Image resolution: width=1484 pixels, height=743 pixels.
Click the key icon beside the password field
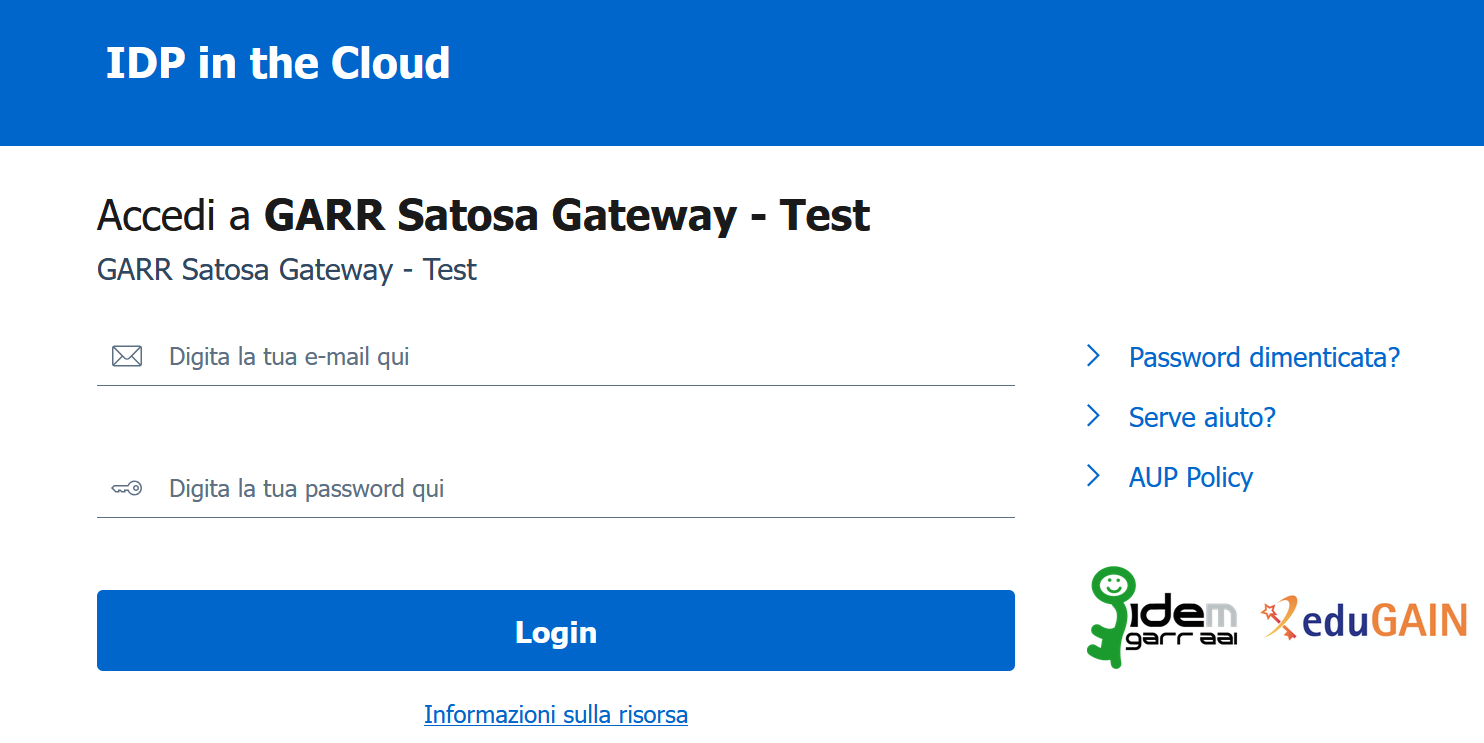126,487
